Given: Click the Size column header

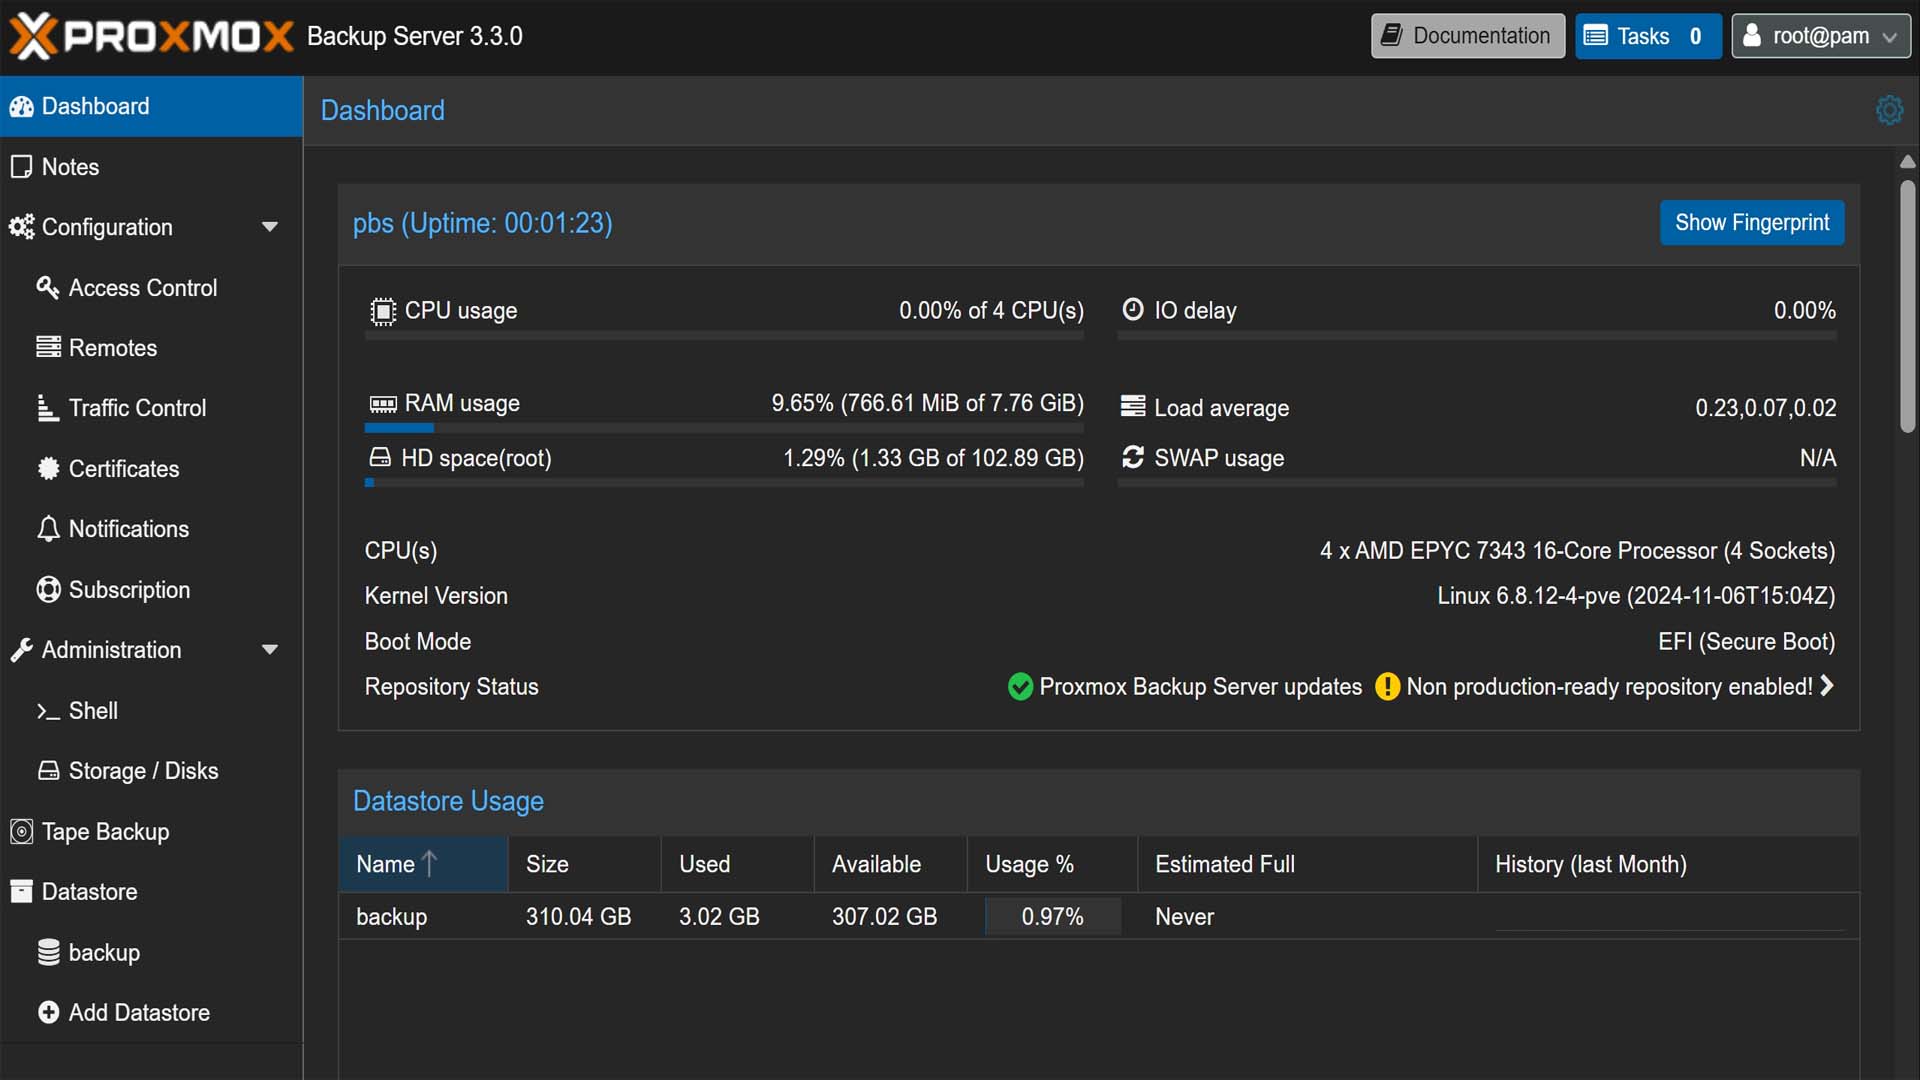Looking at the screenshot, I should click(x=584, y=864).
